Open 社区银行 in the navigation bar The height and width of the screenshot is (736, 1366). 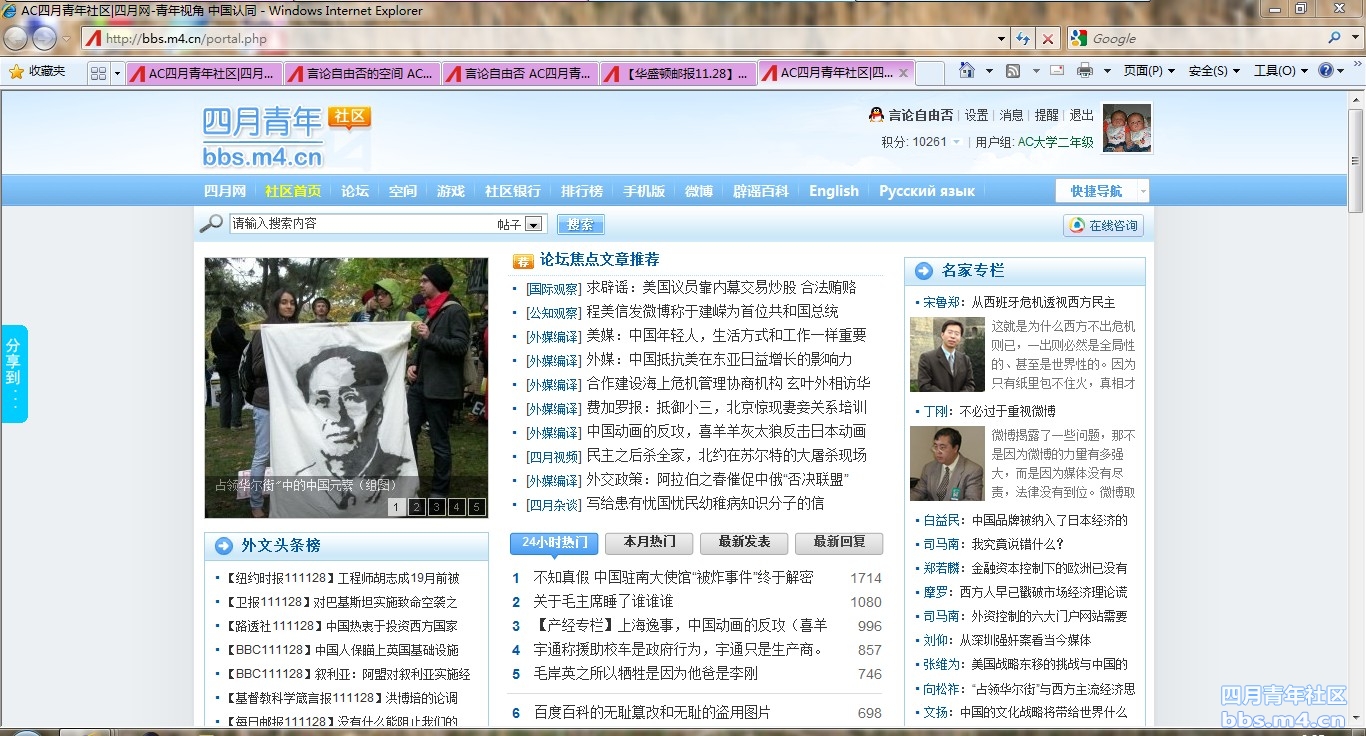[513, 191]
